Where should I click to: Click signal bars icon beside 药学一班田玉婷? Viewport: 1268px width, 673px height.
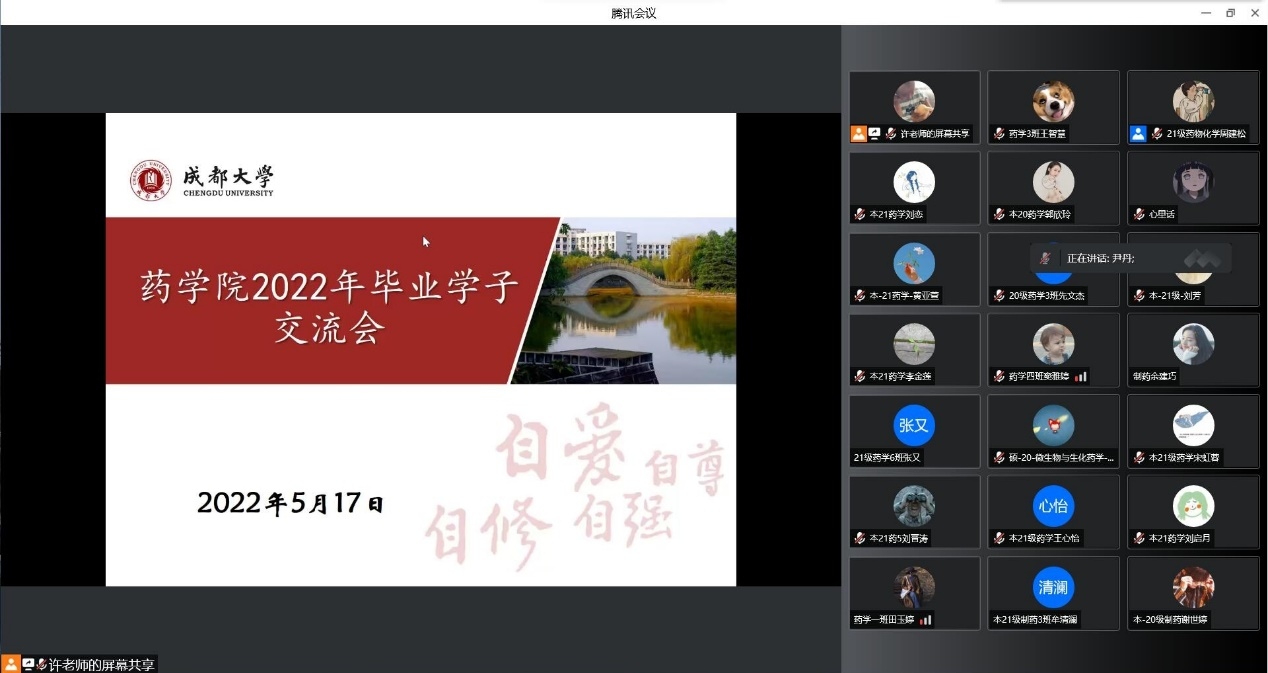tap(925, 620)
